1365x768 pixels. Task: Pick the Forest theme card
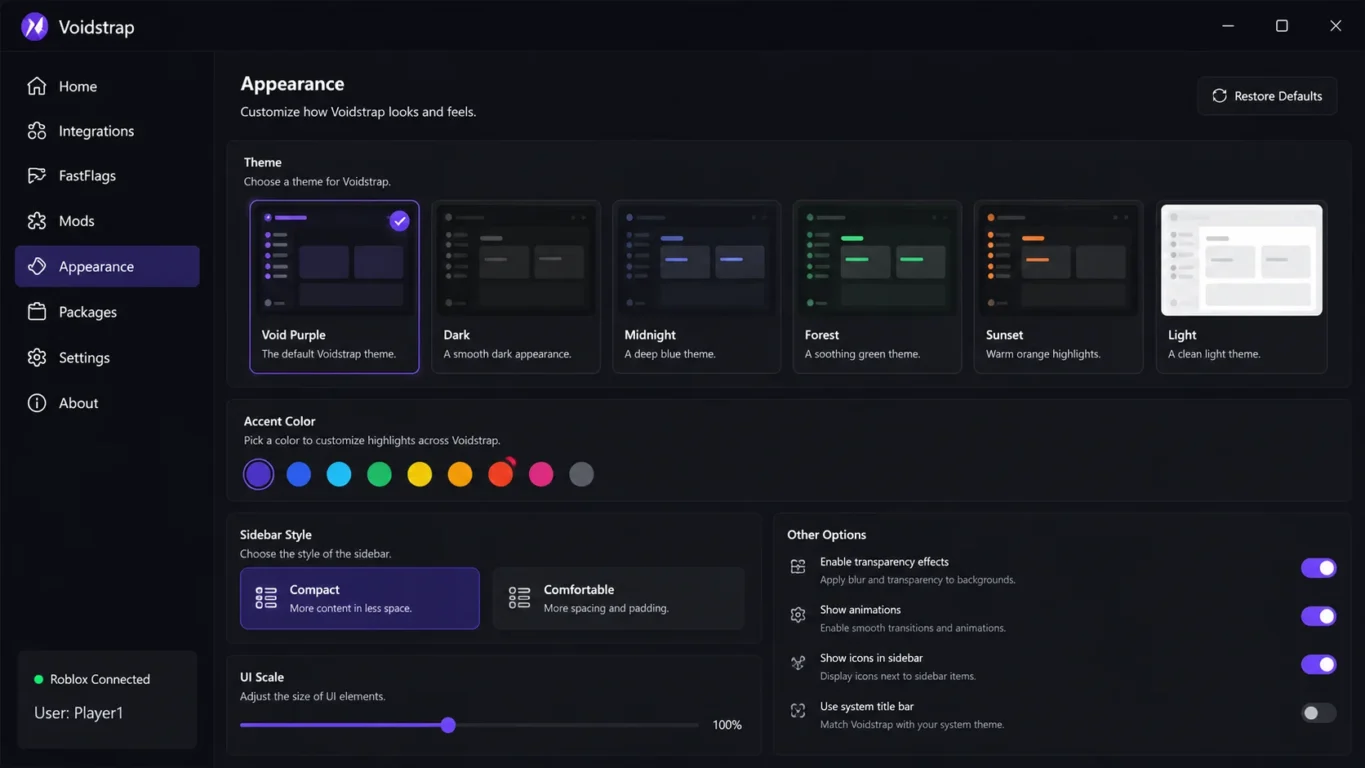[877, 287]
